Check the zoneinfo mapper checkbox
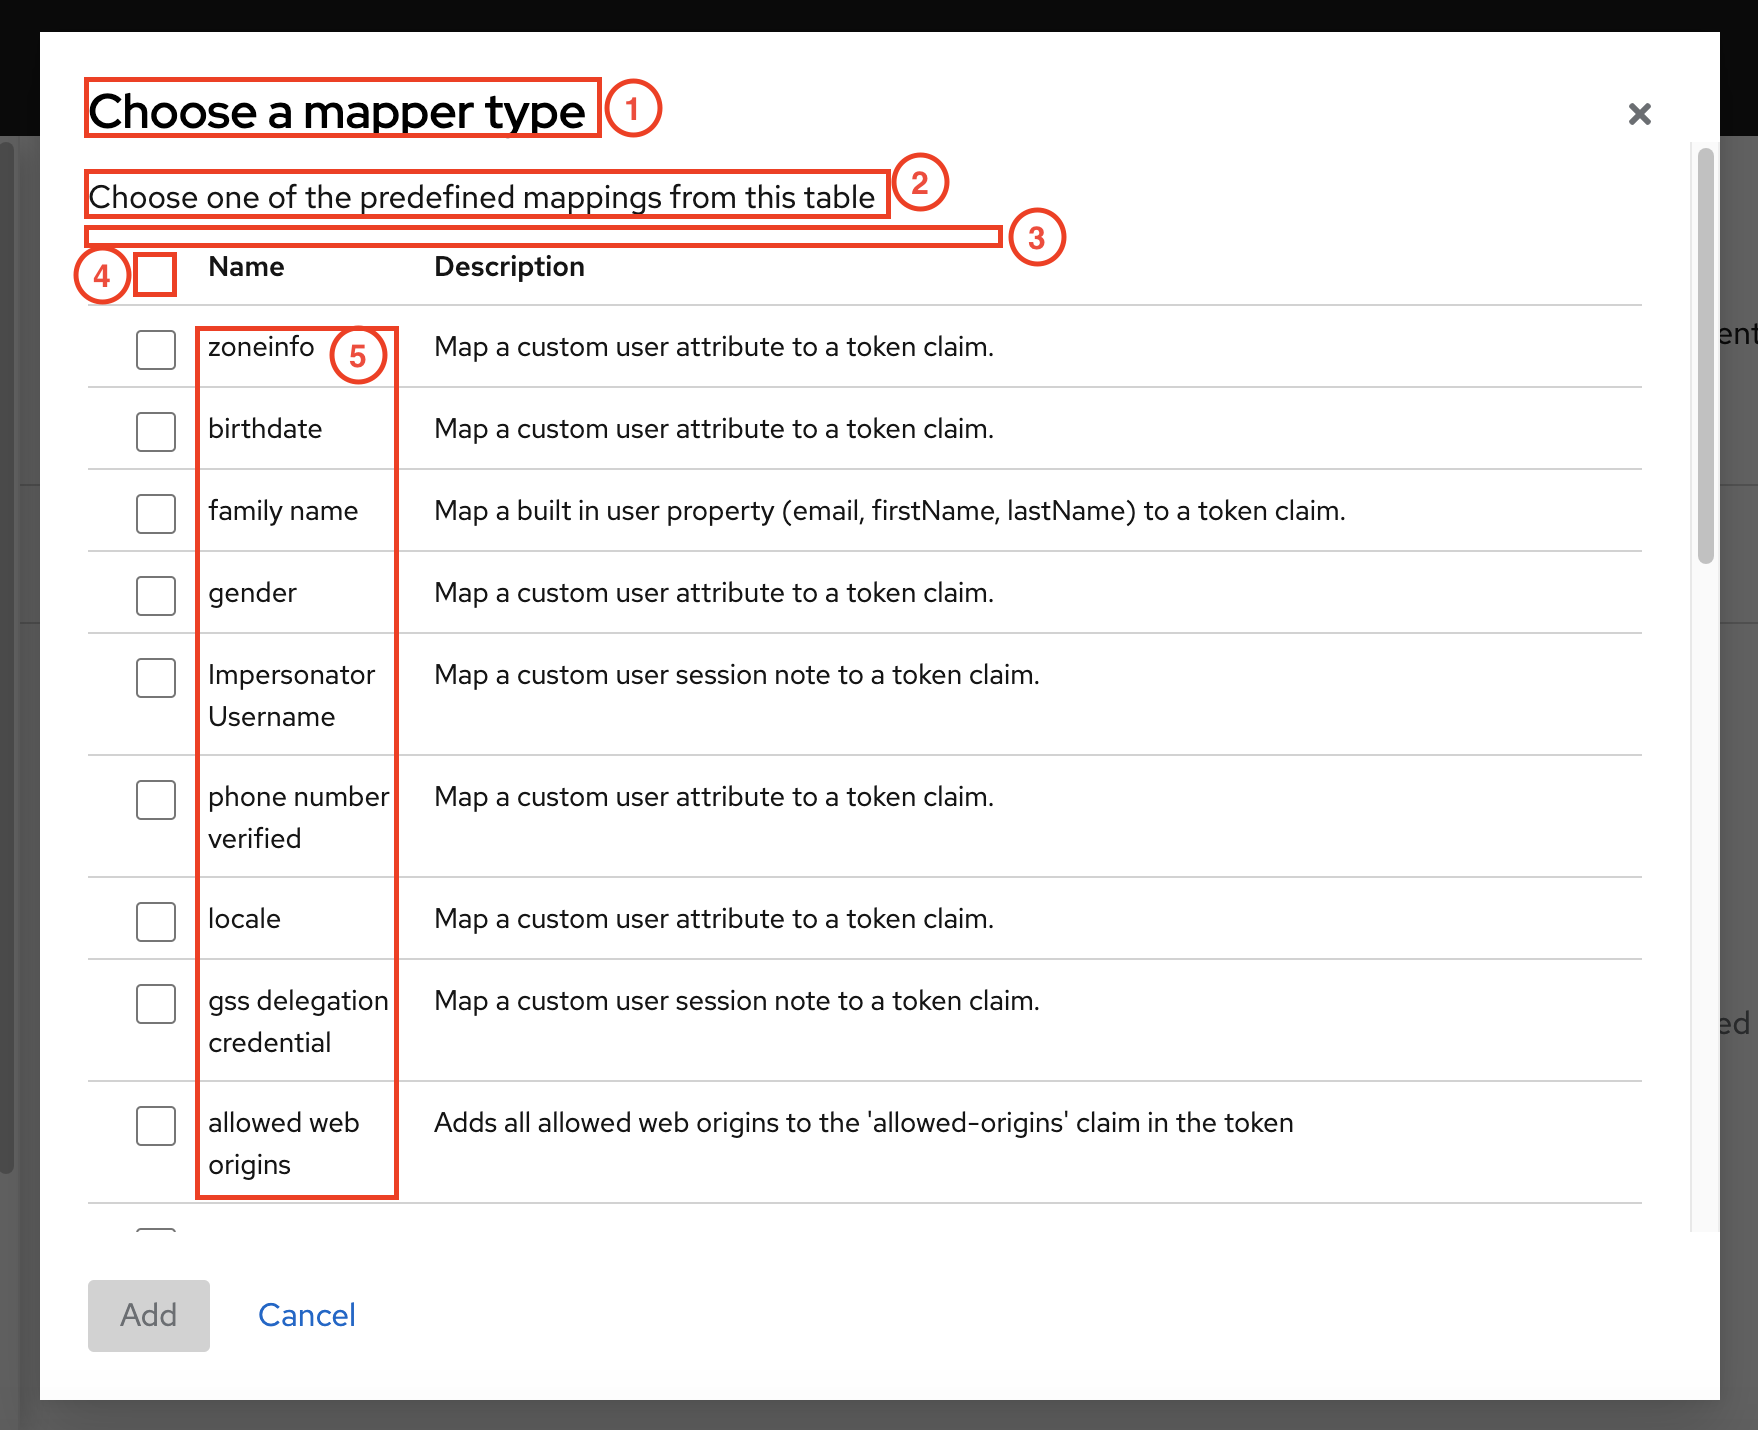The height and width of the screenshot is (1430, 1758). (x=155, y=349)
